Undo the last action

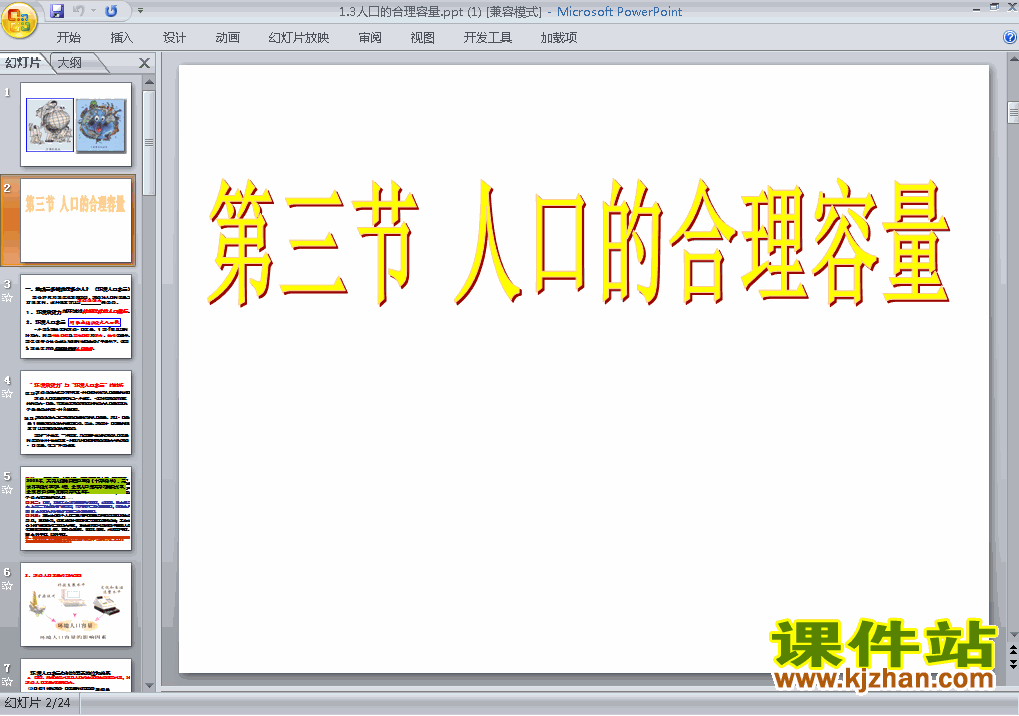pyautogui.click(x=79, y=11)
